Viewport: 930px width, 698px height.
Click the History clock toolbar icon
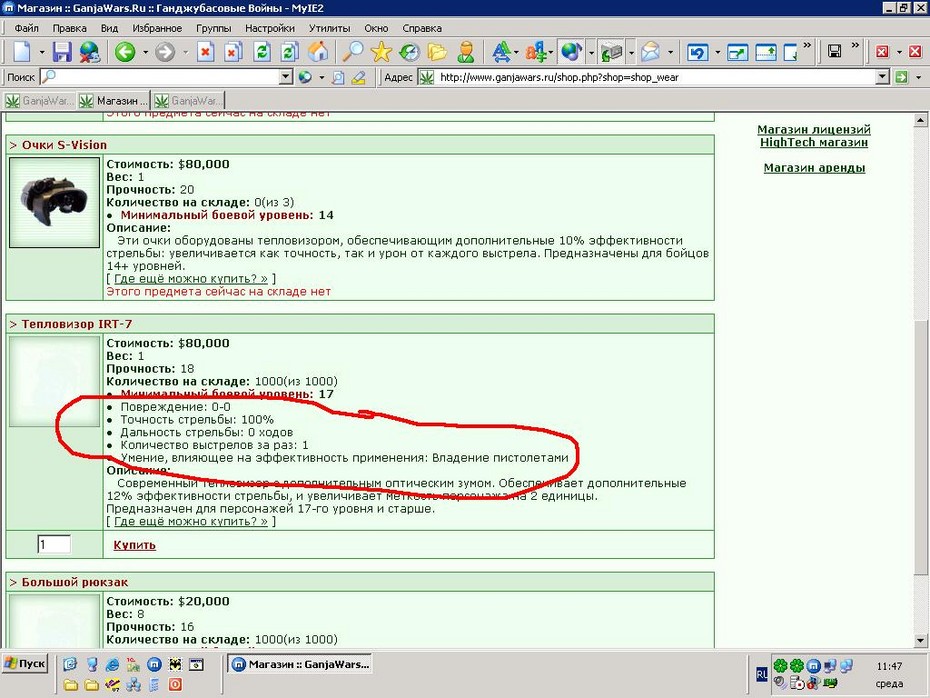coord(409,52)
